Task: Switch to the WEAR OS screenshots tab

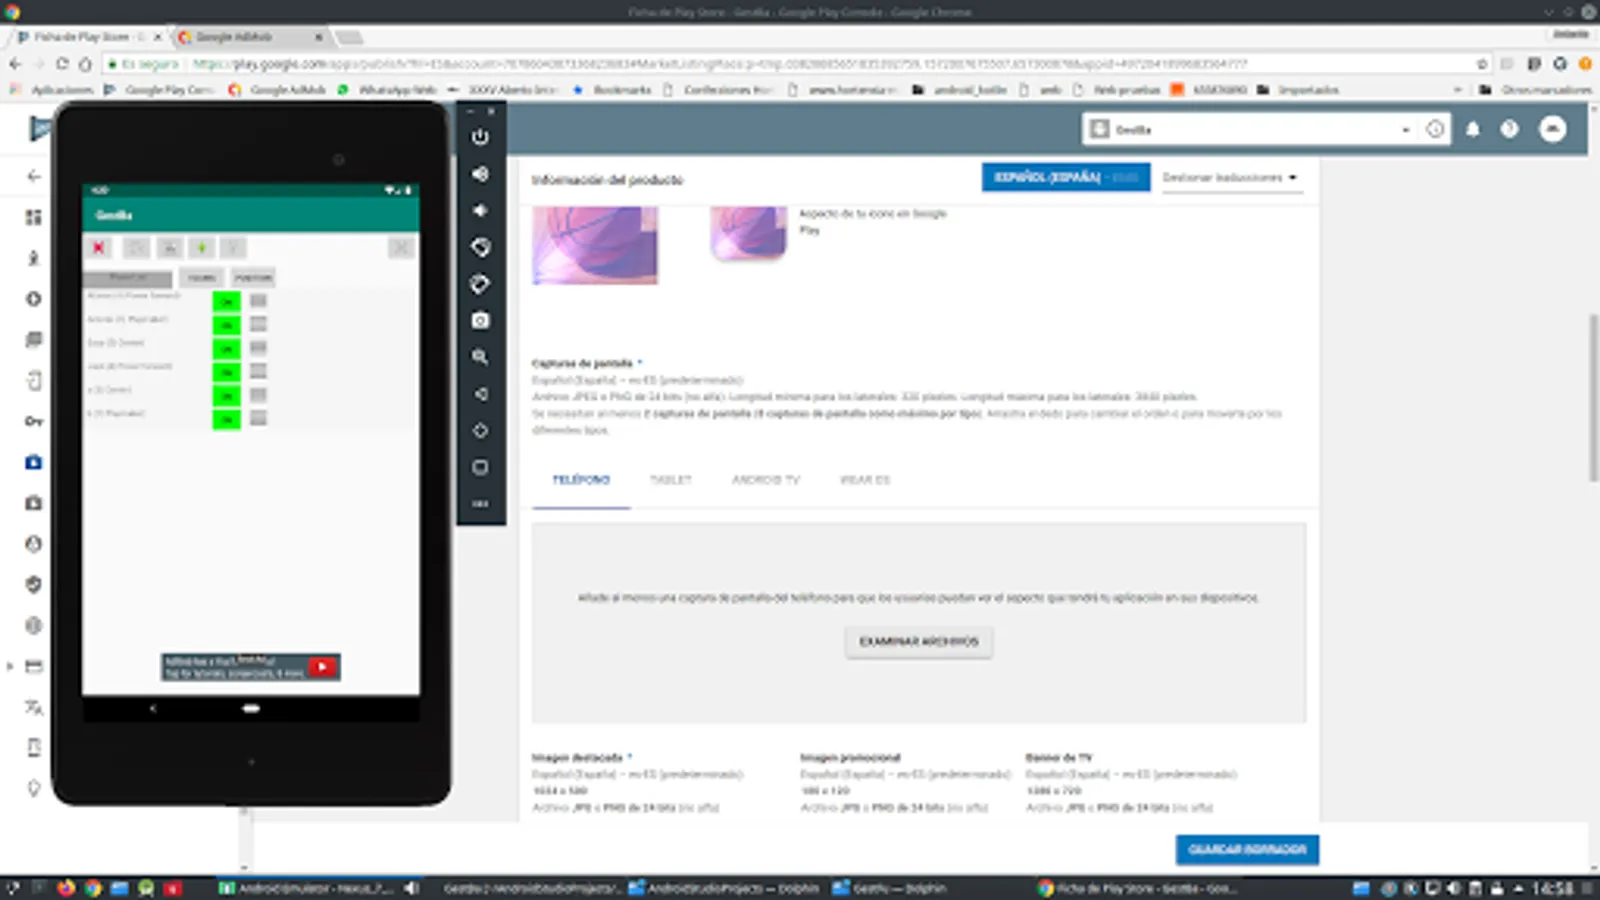Action: coord(865,480)
